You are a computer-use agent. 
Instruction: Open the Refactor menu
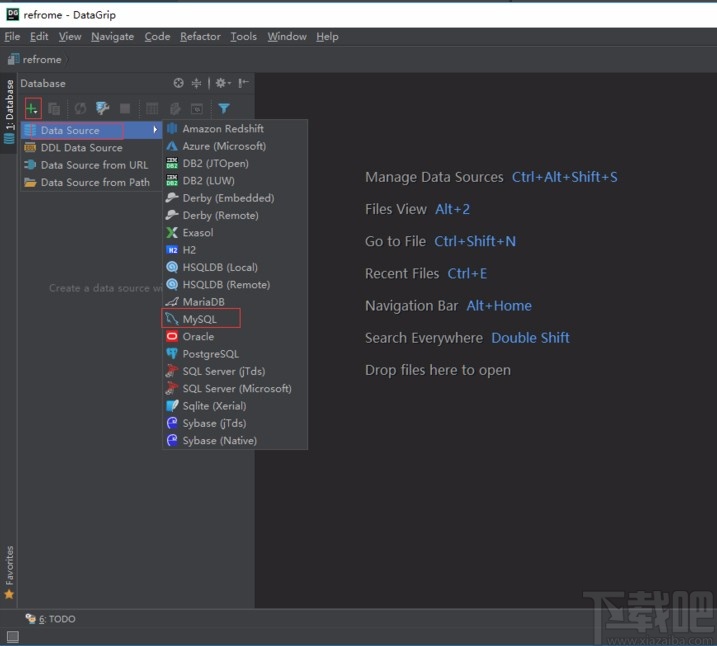tap(200, 37)
